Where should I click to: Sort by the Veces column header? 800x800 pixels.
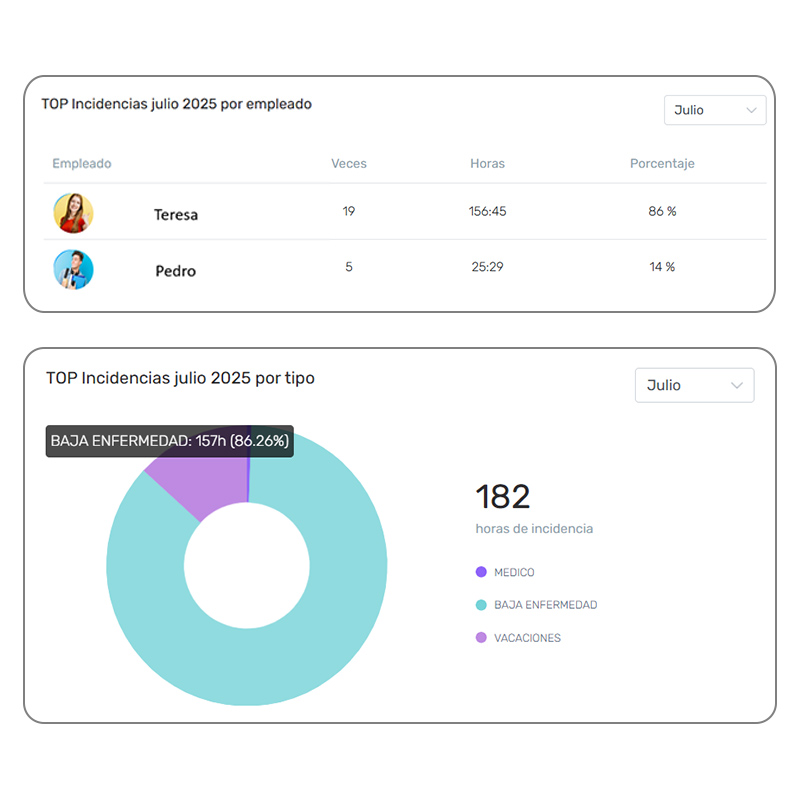(x=349, y=163)
